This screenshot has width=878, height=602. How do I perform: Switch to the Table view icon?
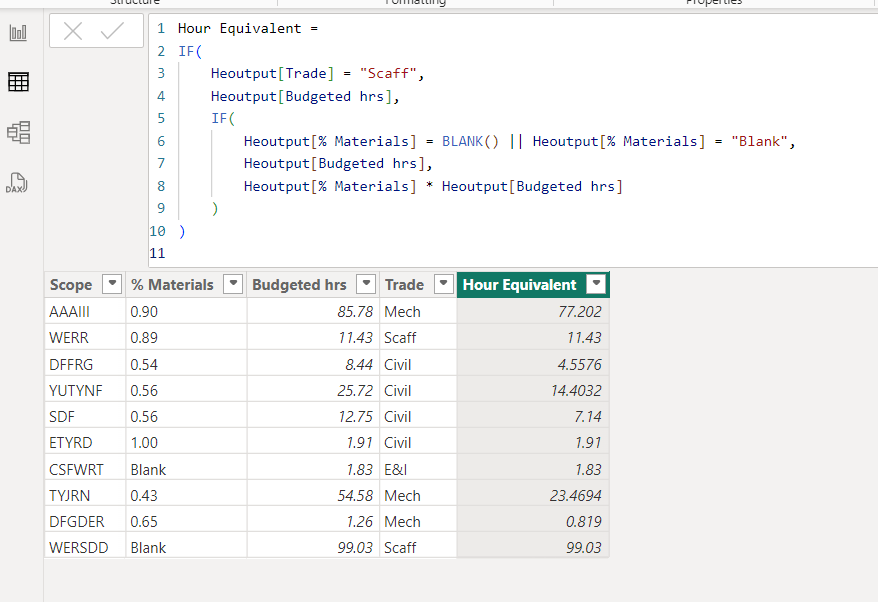coord(18,82)
